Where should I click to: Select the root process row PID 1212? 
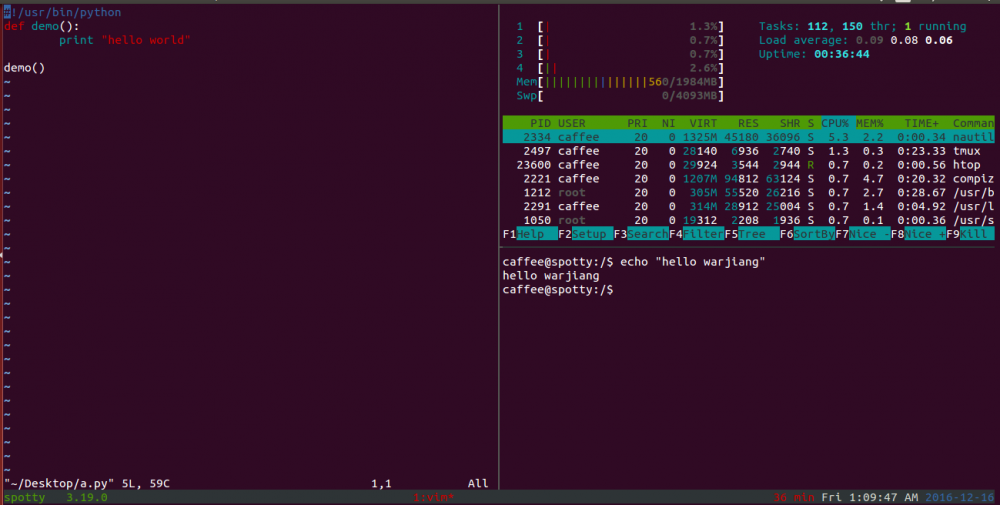[x=748, y=193]
